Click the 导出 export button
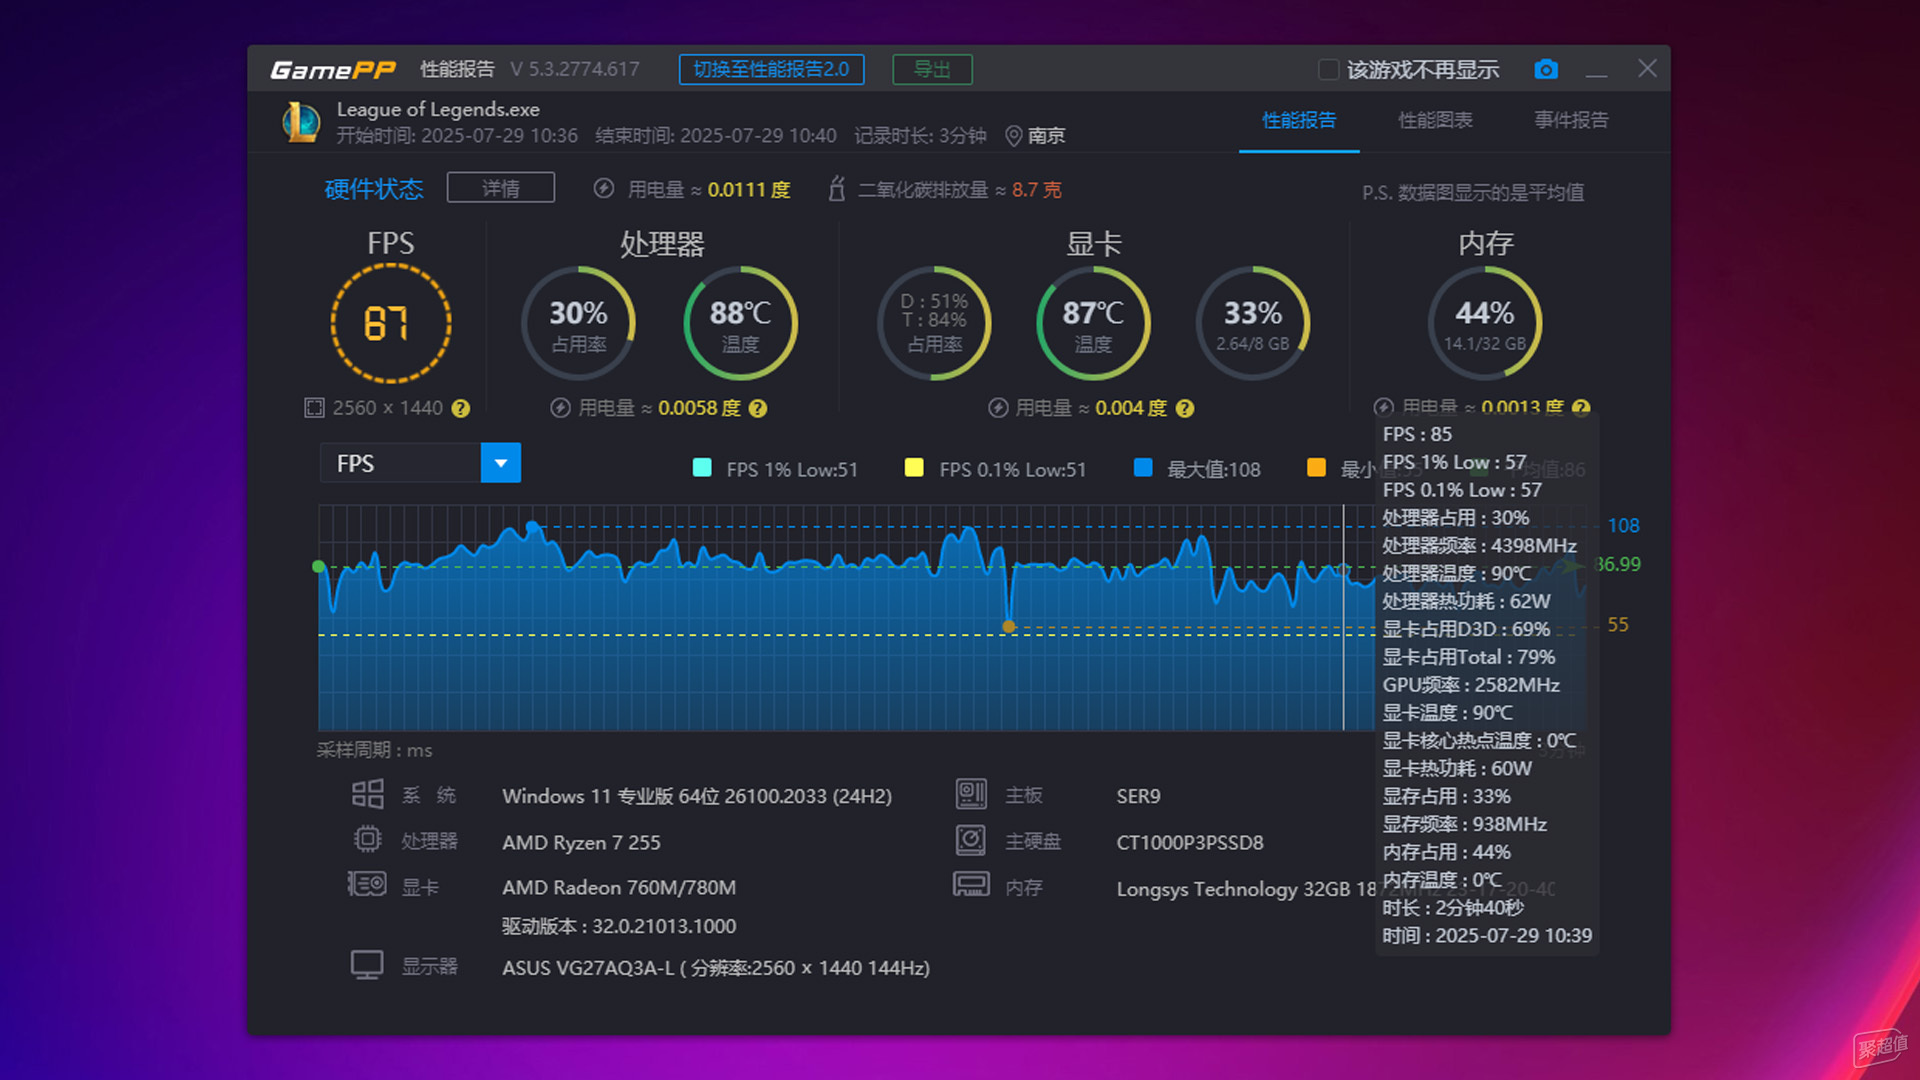The width and height of the screenshot is (1920, 1080). tap(932, 69)
